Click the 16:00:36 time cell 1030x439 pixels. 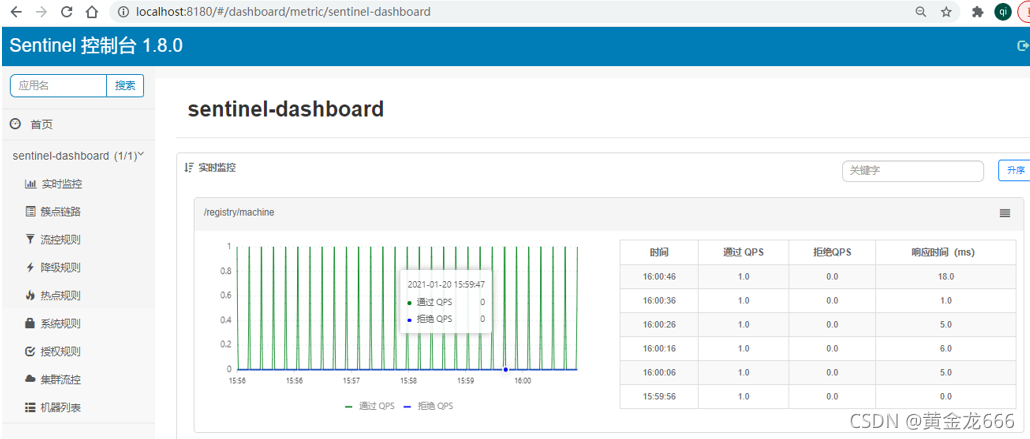pyautogui.click(x=660, y=300)
